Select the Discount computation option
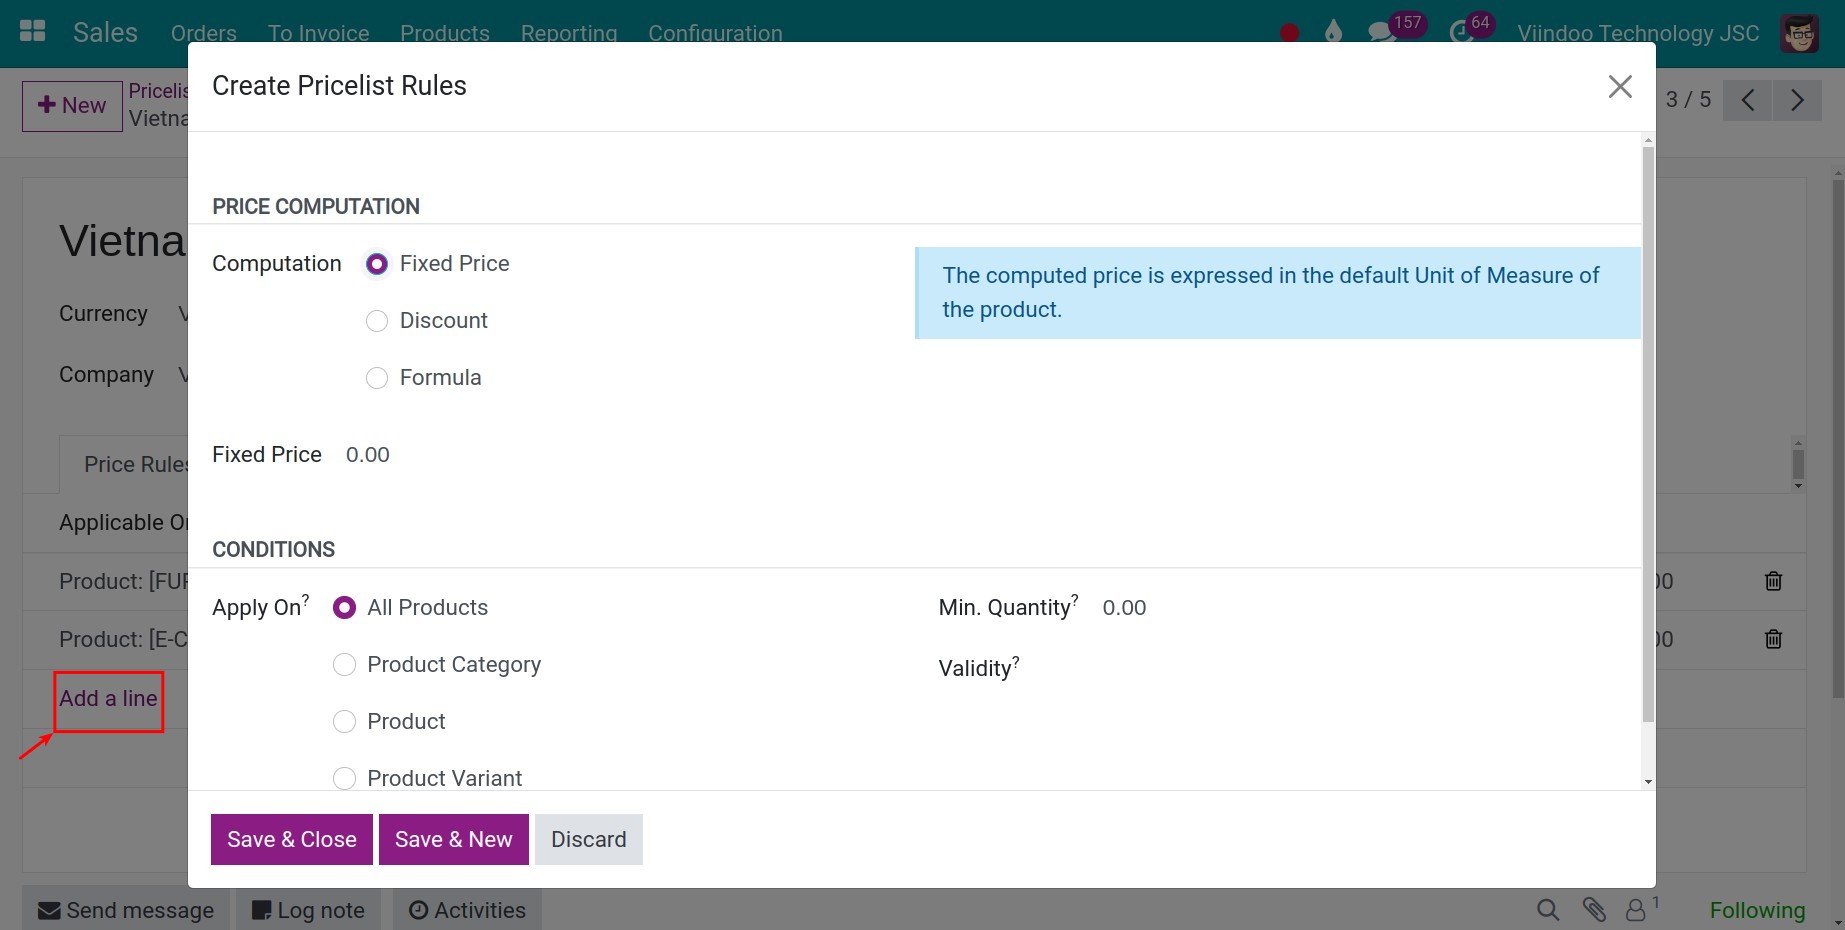This screenshot has width=1845, height=930. 377,321
